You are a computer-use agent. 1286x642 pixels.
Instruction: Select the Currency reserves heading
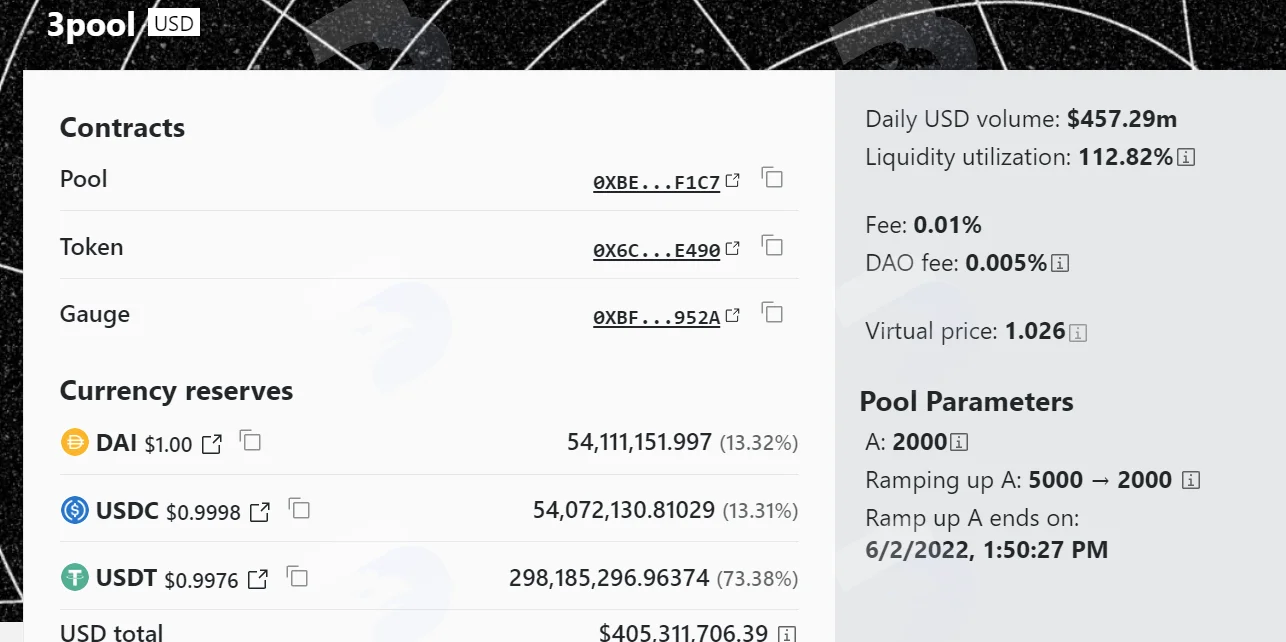point(176,391)
